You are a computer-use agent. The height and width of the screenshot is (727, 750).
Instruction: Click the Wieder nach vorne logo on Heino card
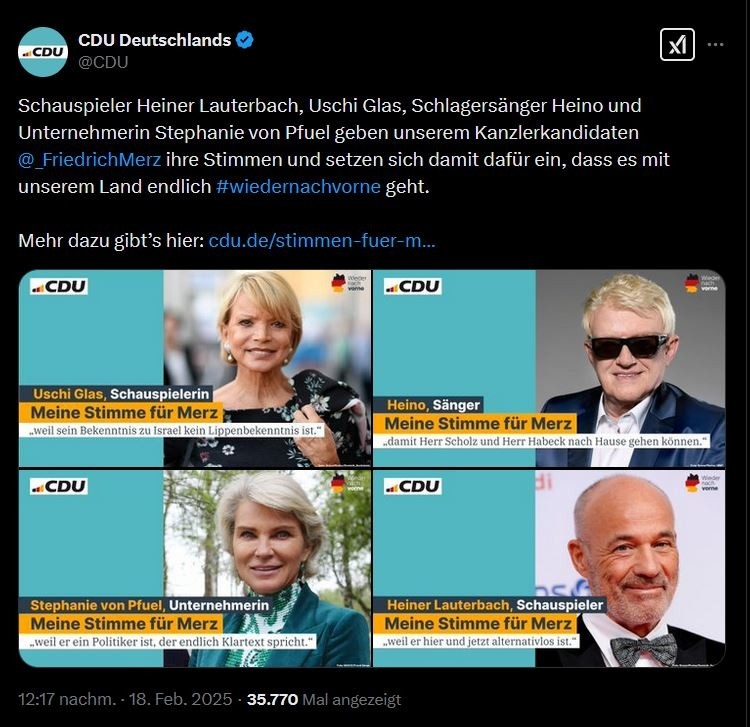pyautogui.click(x=702, y=283)
